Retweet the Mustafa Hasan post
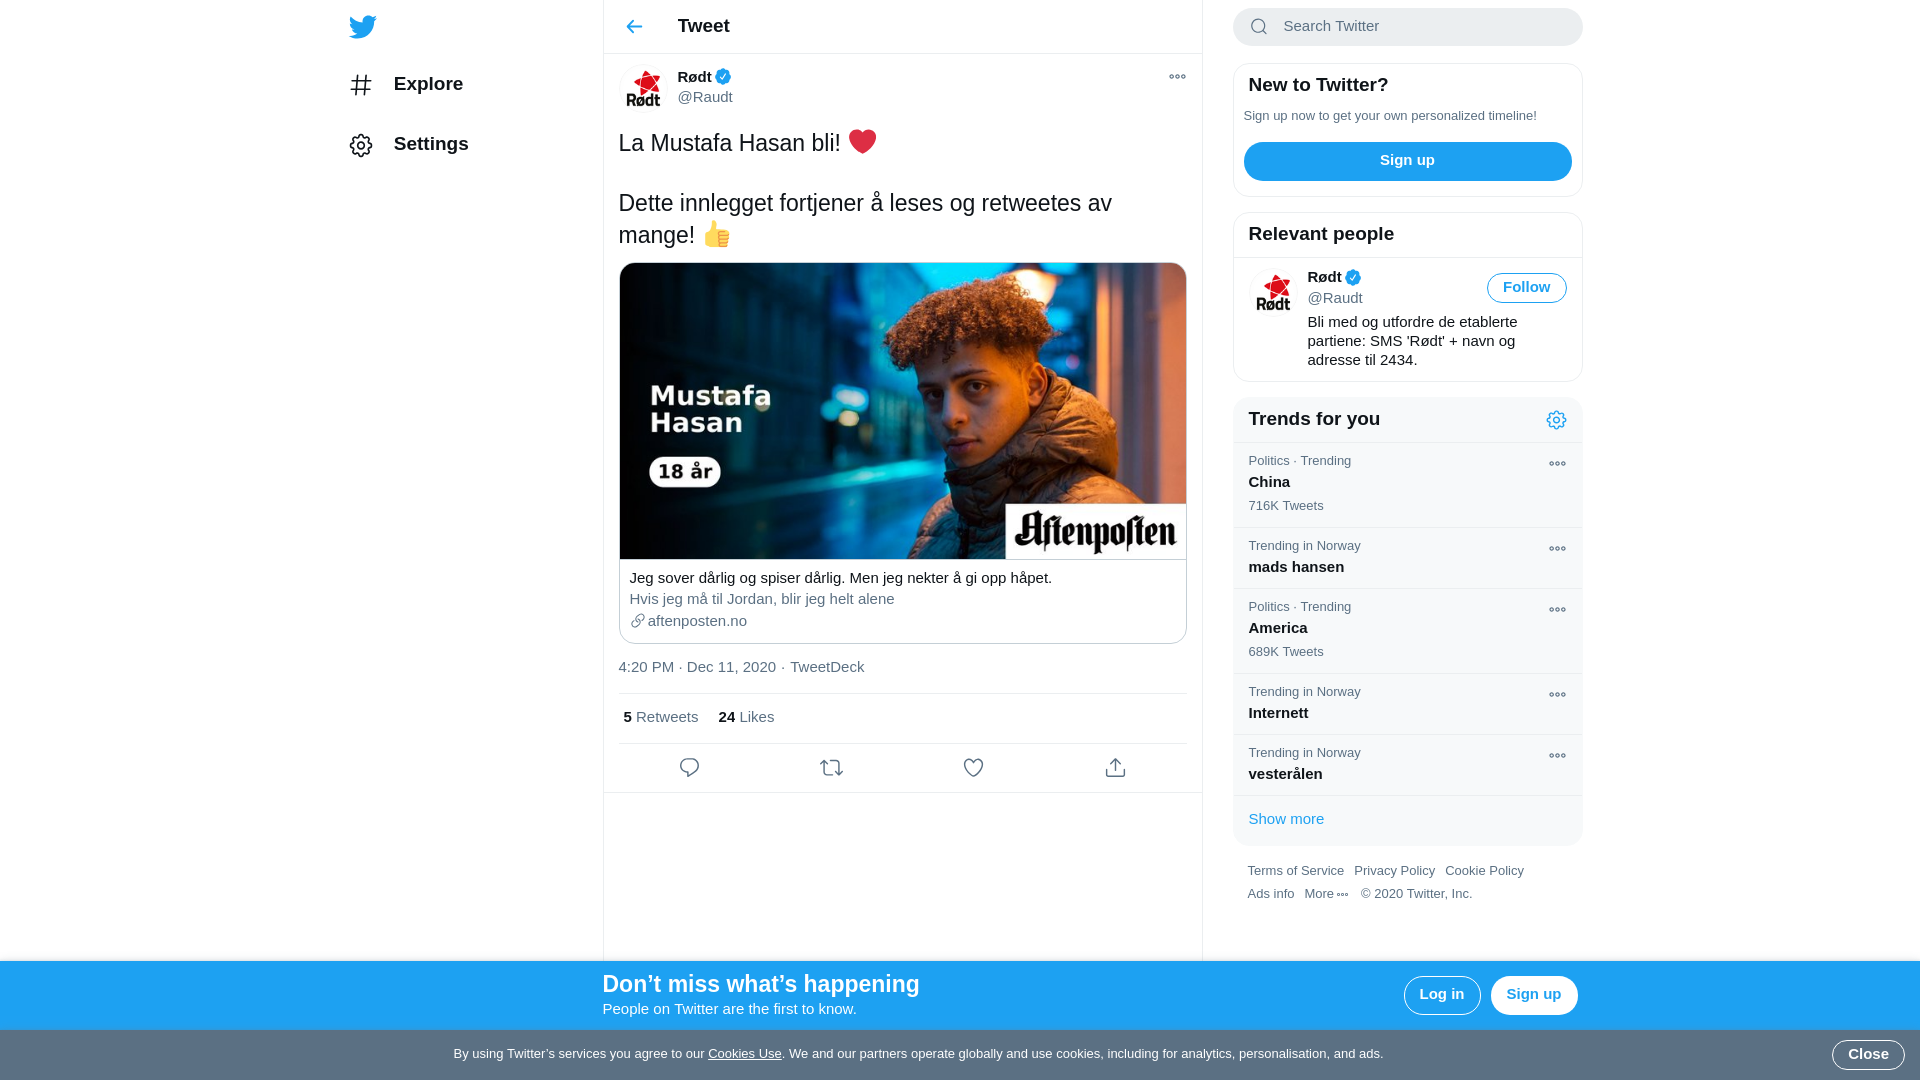This screenshot has height=1080, width=1920. (x=831, y=768)
